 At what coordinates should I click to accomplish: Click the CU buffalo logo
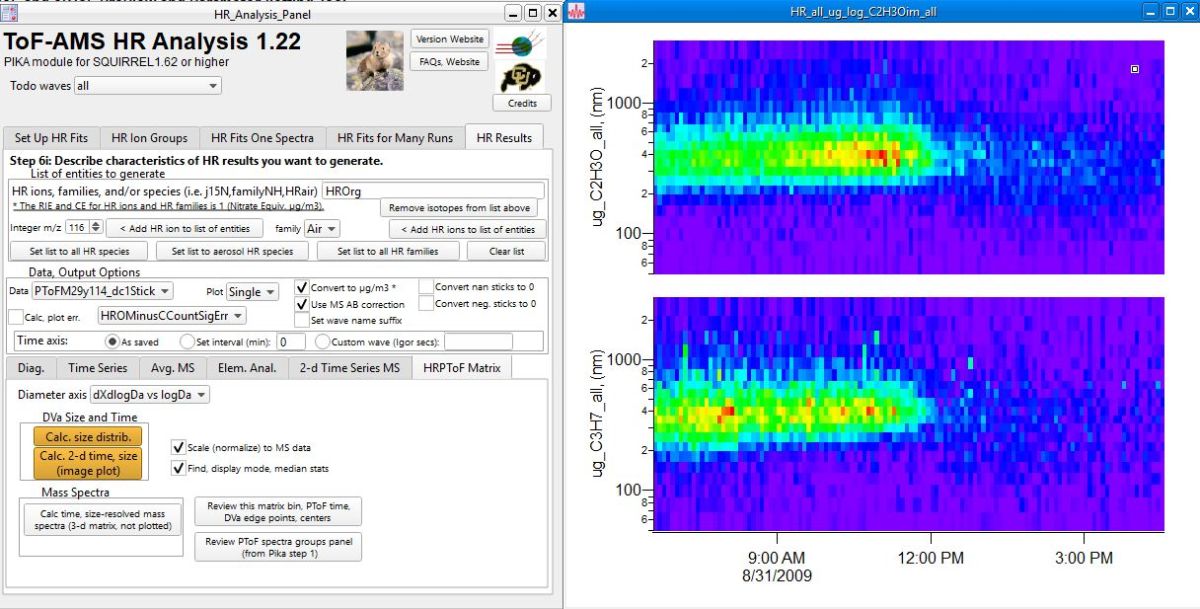point(522,79)
